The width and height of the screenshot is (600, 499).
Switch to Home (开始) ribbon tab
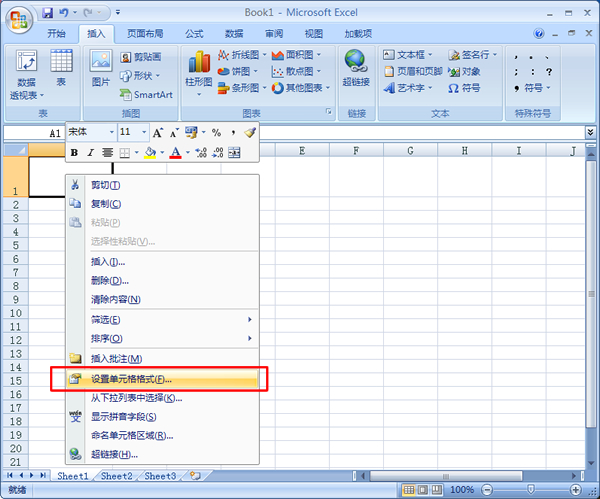(57, 34)
